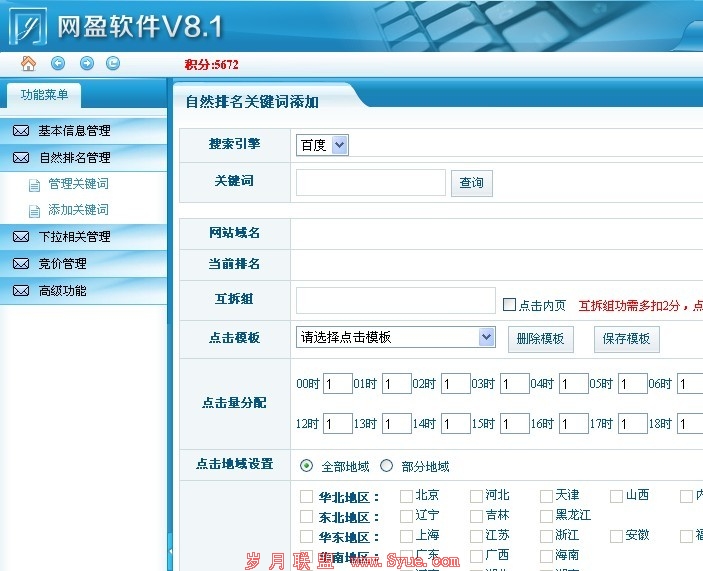This screenshot has height=571, width=703.
Task: Click the document icon beside 管理关键词
Action: (x=34, y=185)
